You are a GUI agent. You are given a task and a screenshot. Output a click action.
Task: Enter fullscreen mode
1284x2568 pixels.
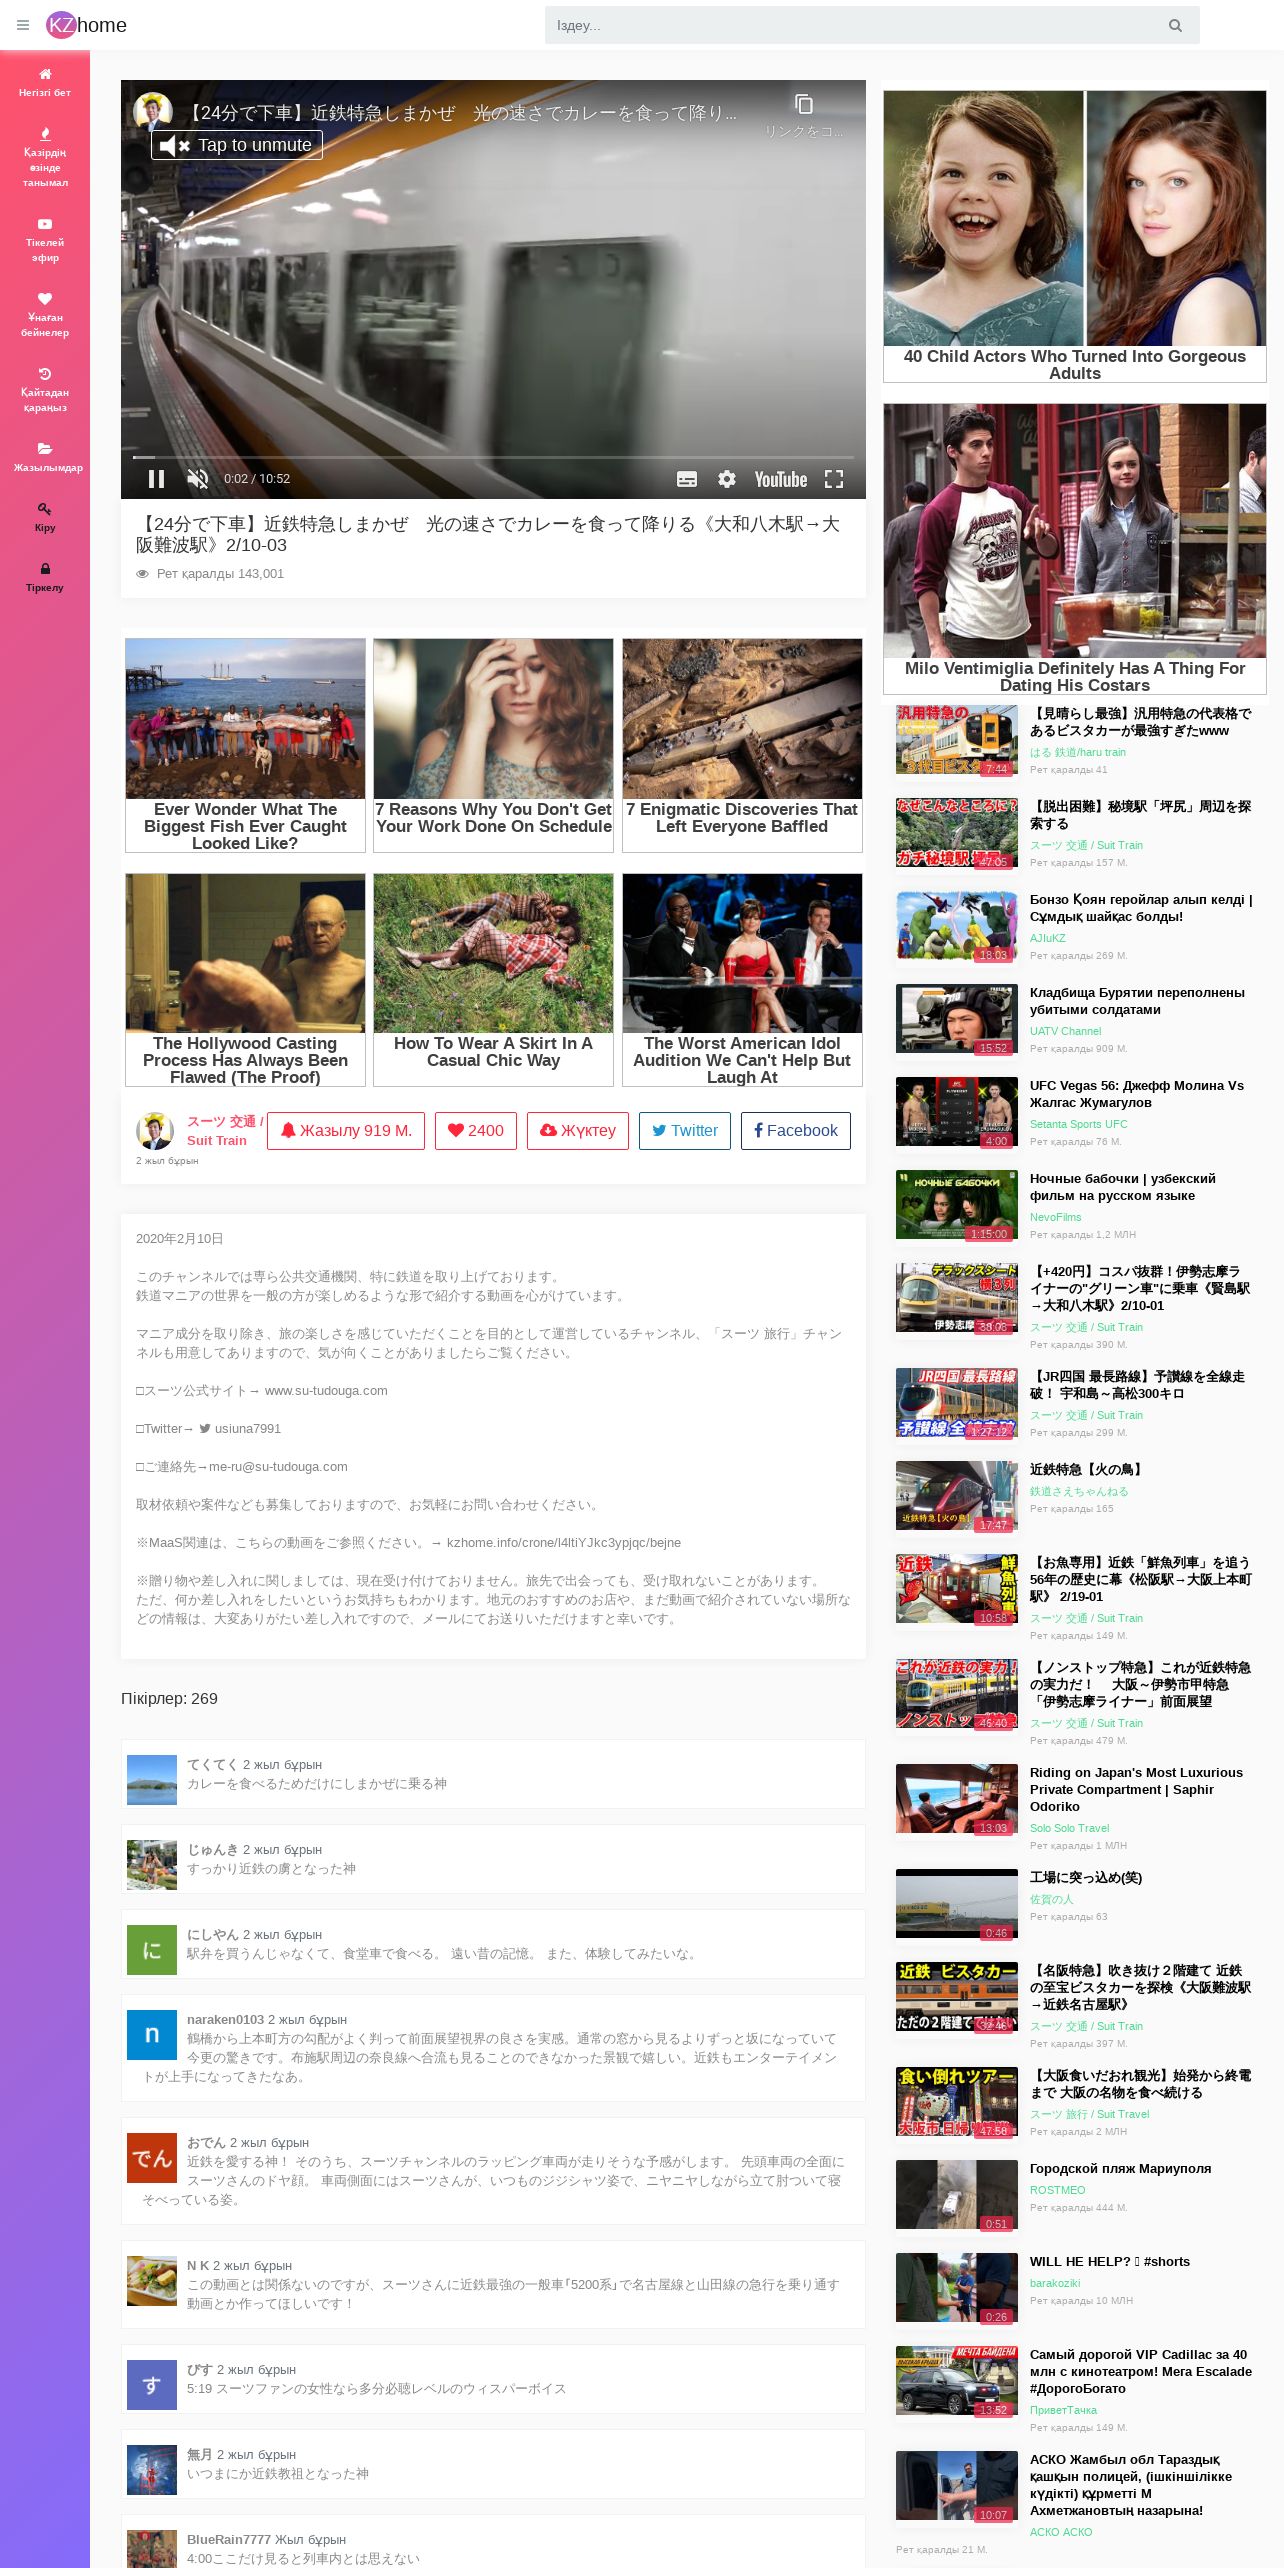coord(834,479)
